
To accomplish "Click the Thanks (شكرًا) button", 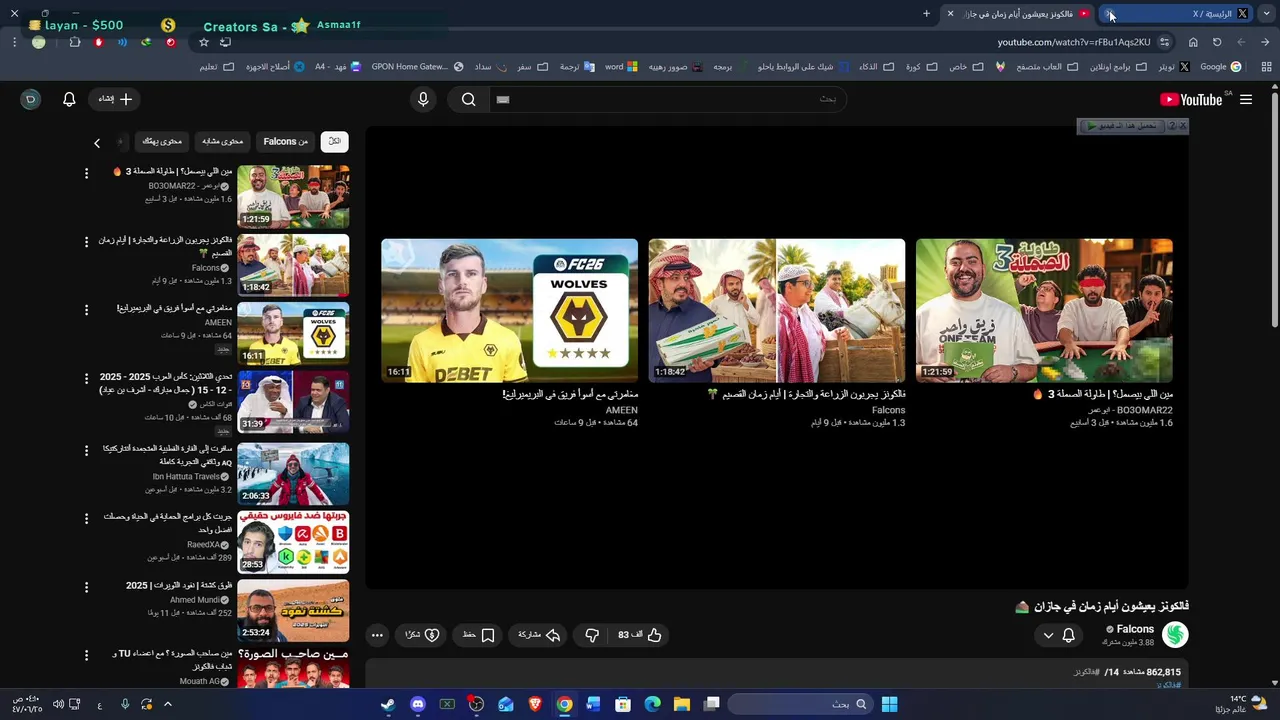I will tap(422, 635).
